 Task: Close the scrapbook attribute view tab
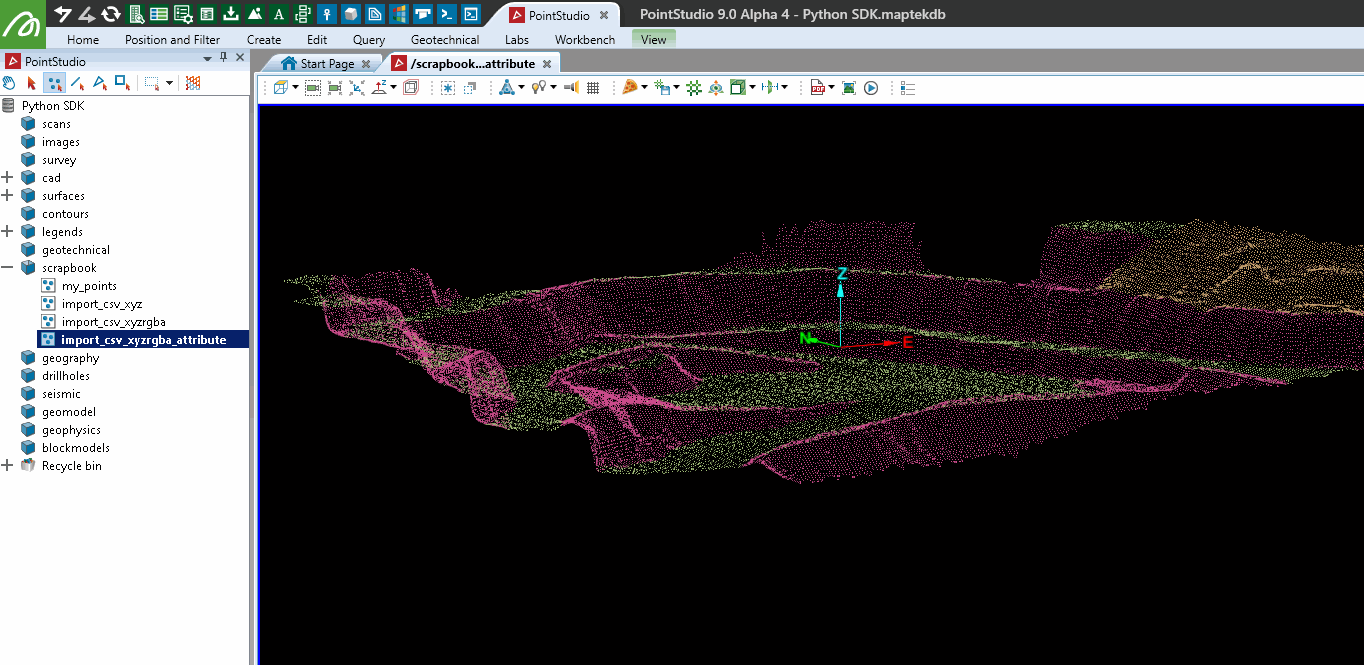coord(547,64)
